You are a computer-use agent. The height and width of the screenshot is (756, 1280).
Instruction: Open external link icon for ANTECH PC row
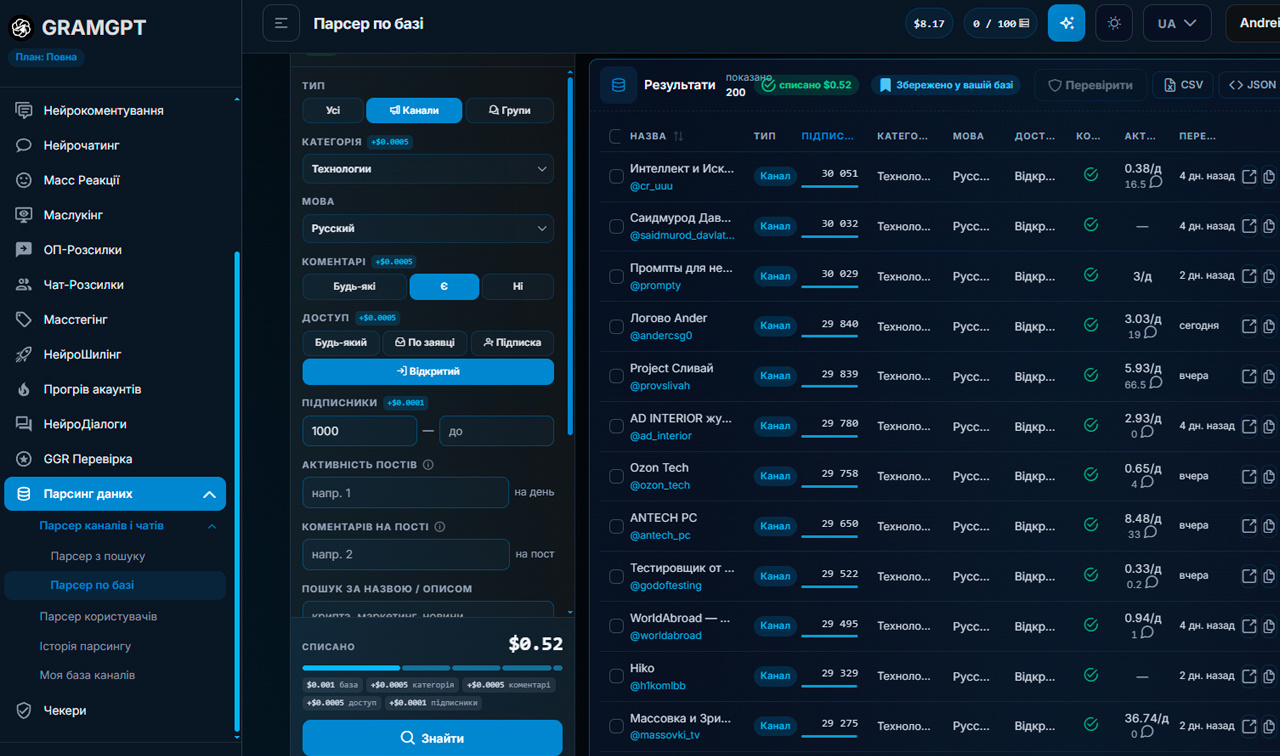[x=1249, y=526]
